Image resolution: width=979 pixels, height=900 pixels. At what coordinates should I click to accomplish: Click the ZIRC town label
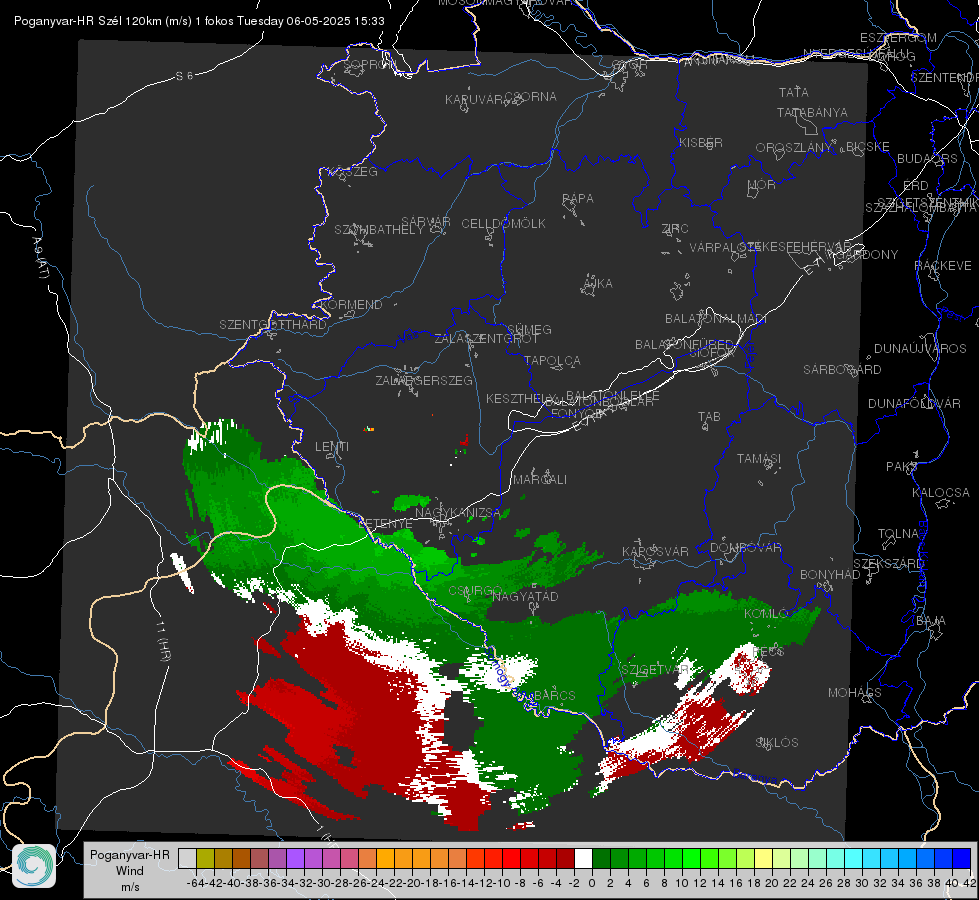click(675, 229)
